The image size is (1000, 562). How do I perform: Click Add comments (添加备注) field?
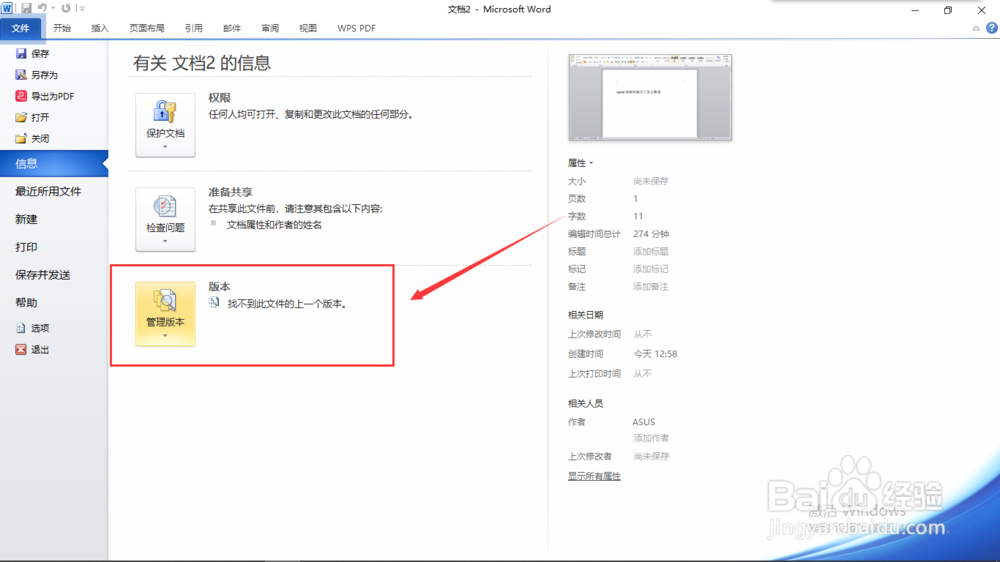pyautogui.click(x=651, y=287)
